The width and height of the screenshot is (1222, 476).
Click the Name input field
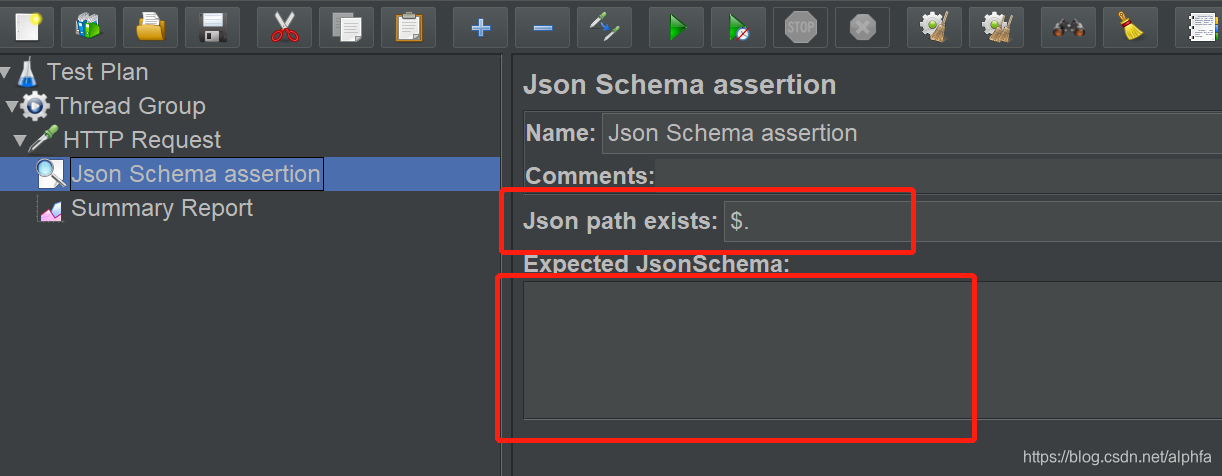coord(912,133)
